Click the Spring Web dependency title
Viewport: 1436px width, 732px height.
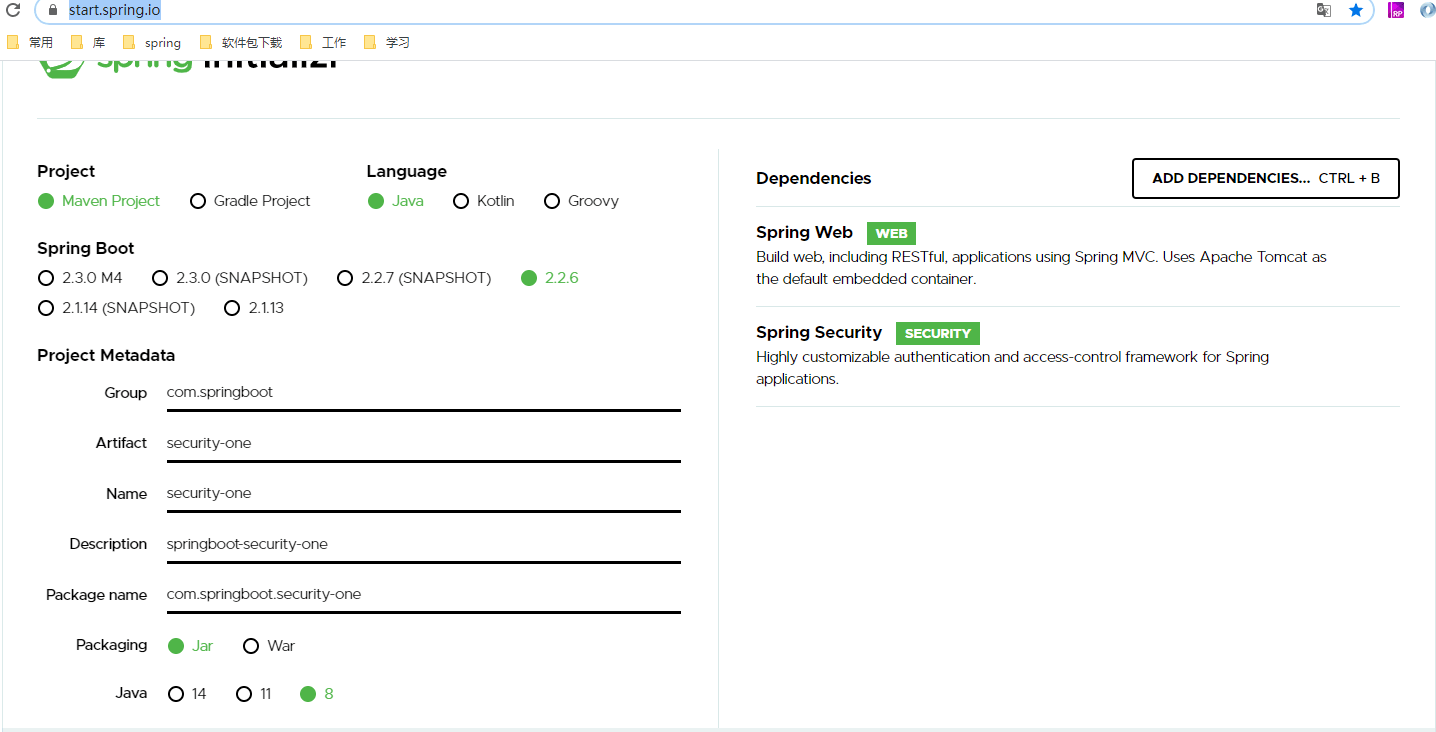(x=804, y=232)
